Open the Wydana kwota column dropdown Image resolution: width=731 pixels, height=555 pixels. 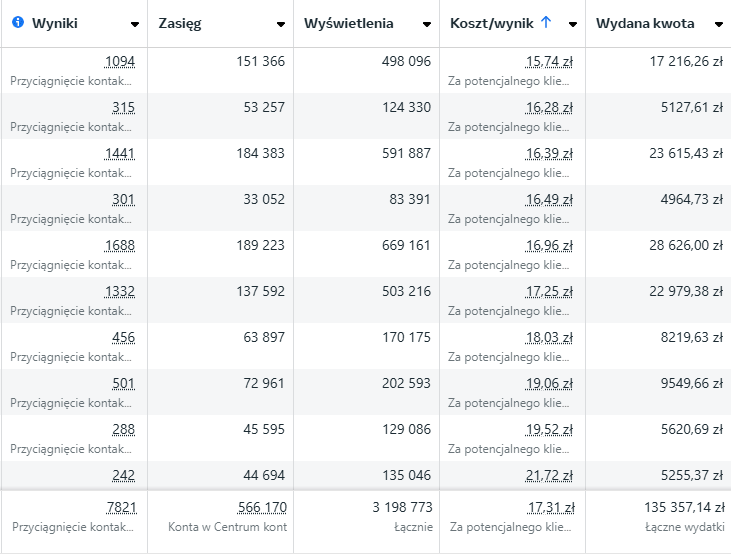coord(719,24)
